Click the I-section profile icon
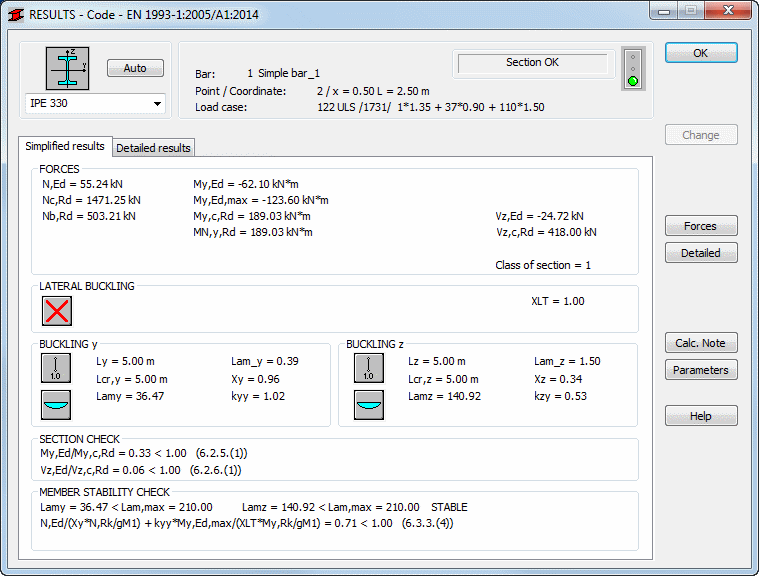 tap(67, 68)
